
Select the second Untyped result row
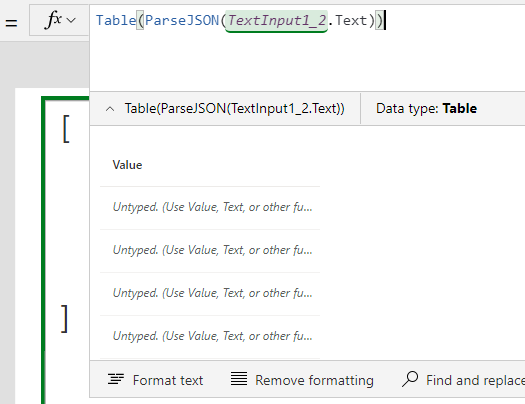click(210, 250)
